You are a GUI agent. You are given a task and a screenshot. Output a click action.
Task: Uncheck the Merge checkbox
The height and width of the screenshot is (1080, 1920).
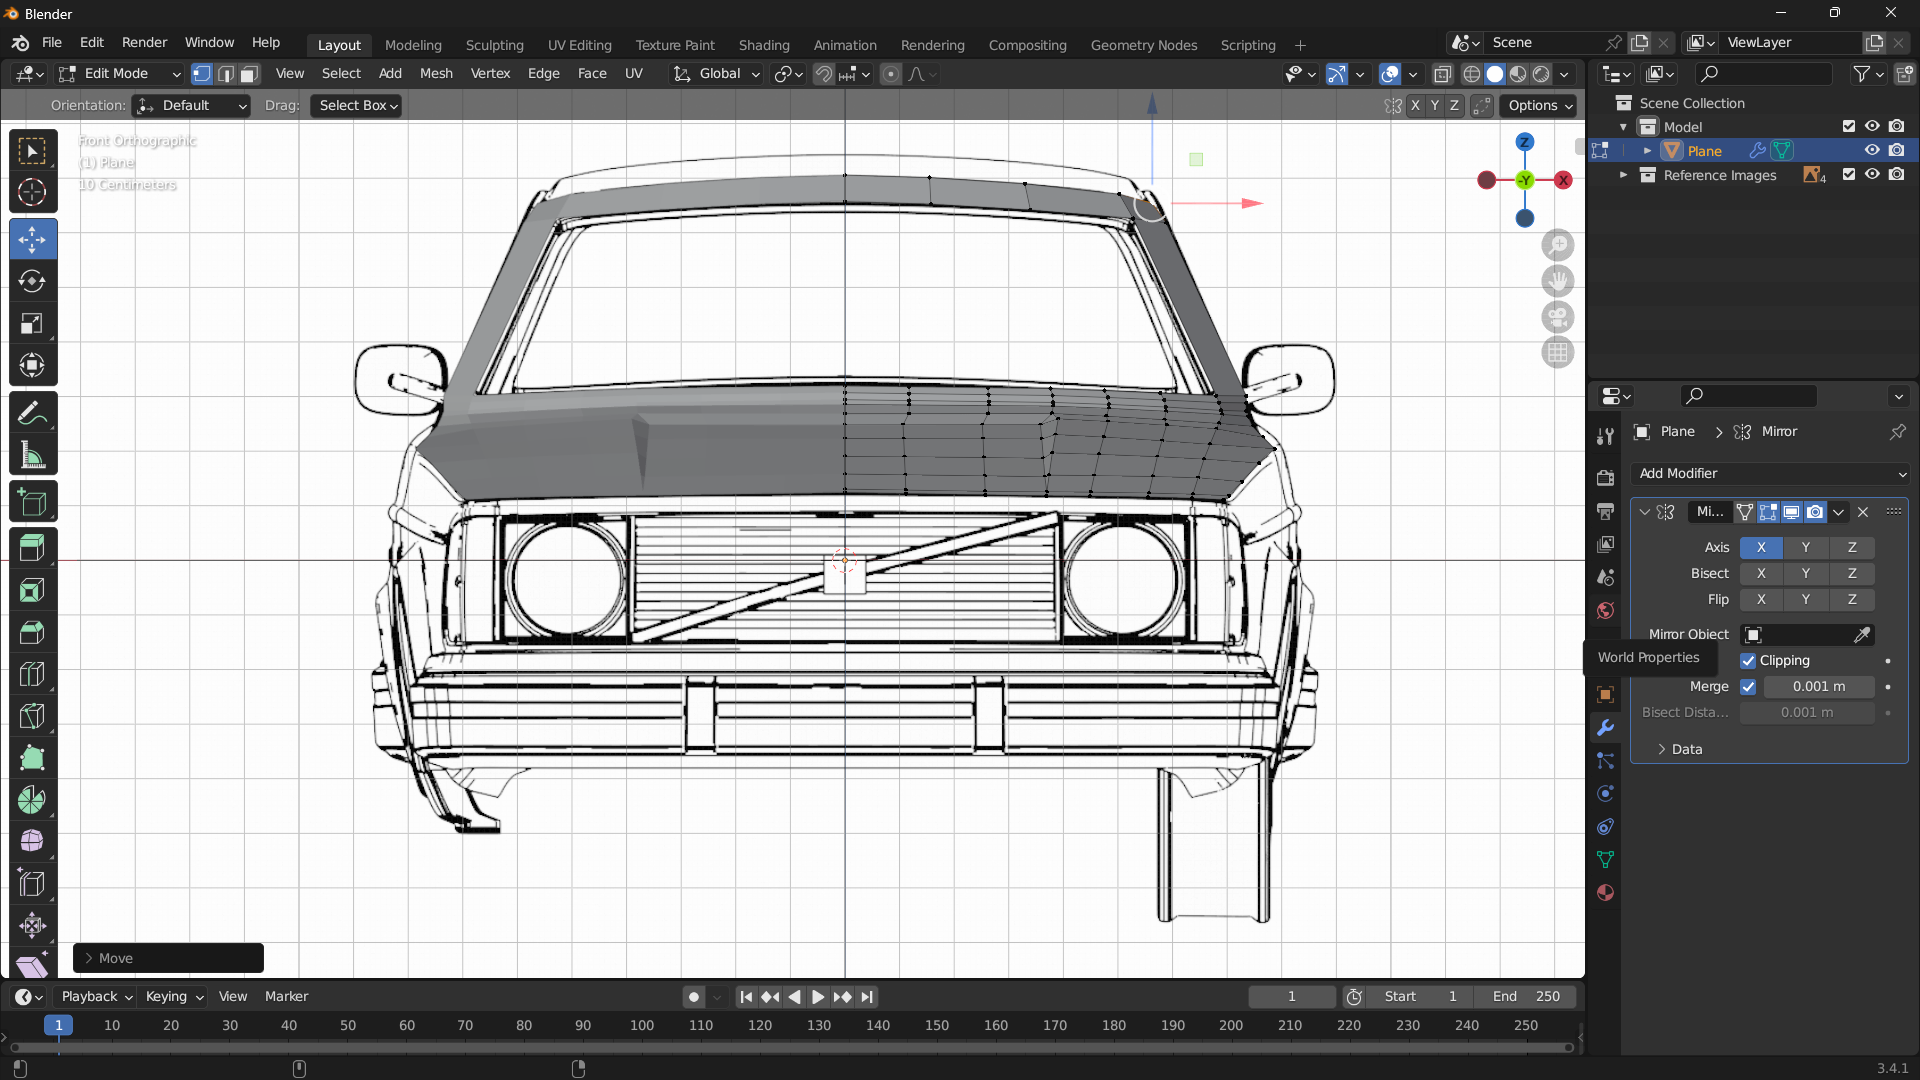point(1748,687)
